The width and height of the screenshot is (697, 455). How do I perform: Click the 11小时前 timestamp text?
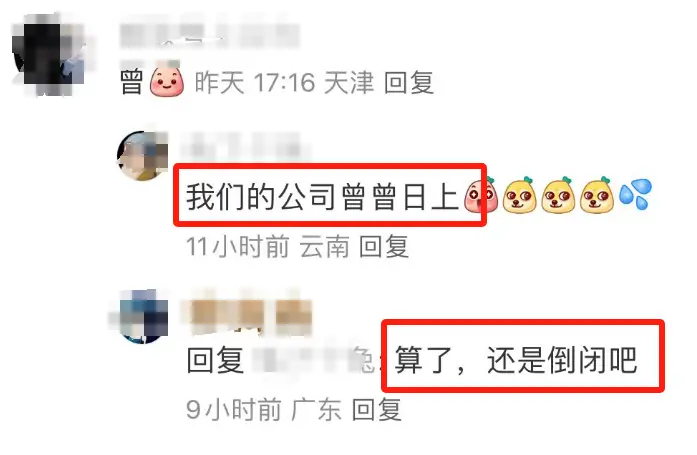point(237,247)
